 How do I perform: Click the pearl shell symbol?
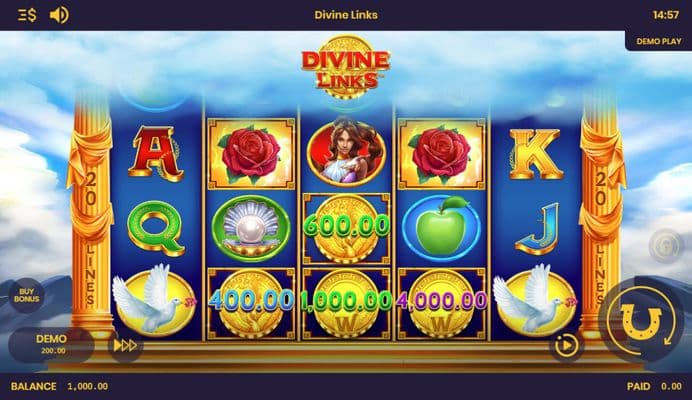click(251, 228)
